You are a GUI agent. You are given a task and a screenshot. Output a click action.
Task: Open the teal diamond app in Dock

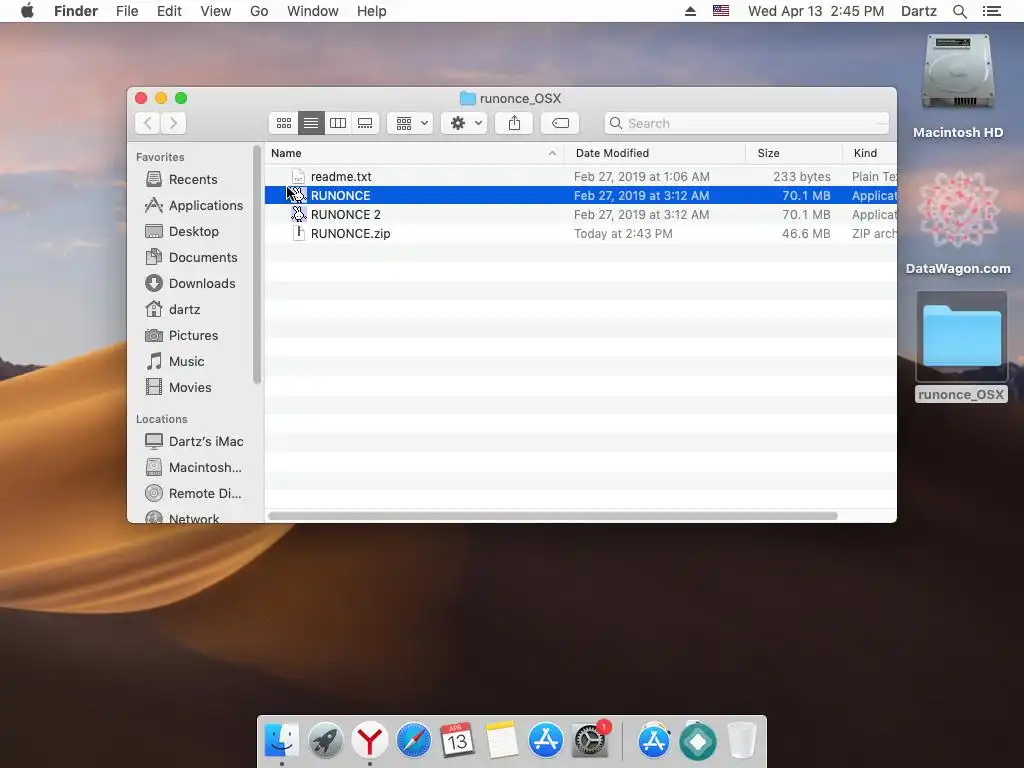[697, 741]
